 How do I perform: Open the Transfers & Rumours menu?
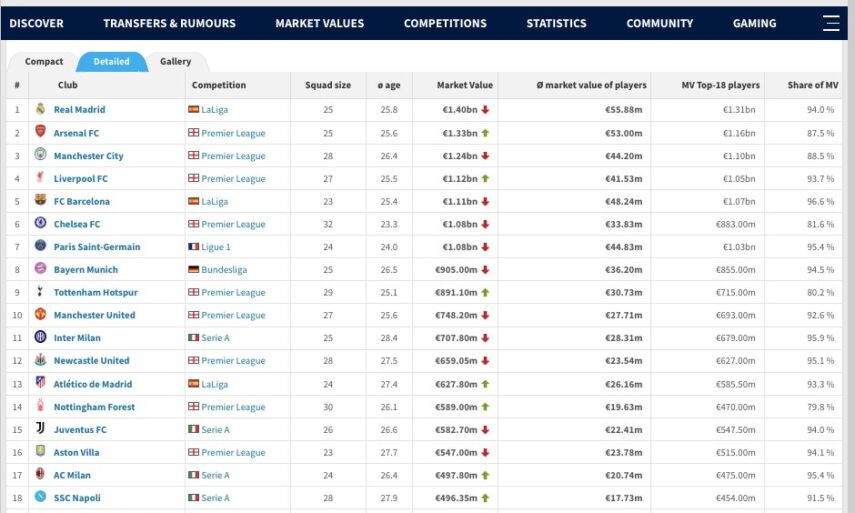(169, 24)
